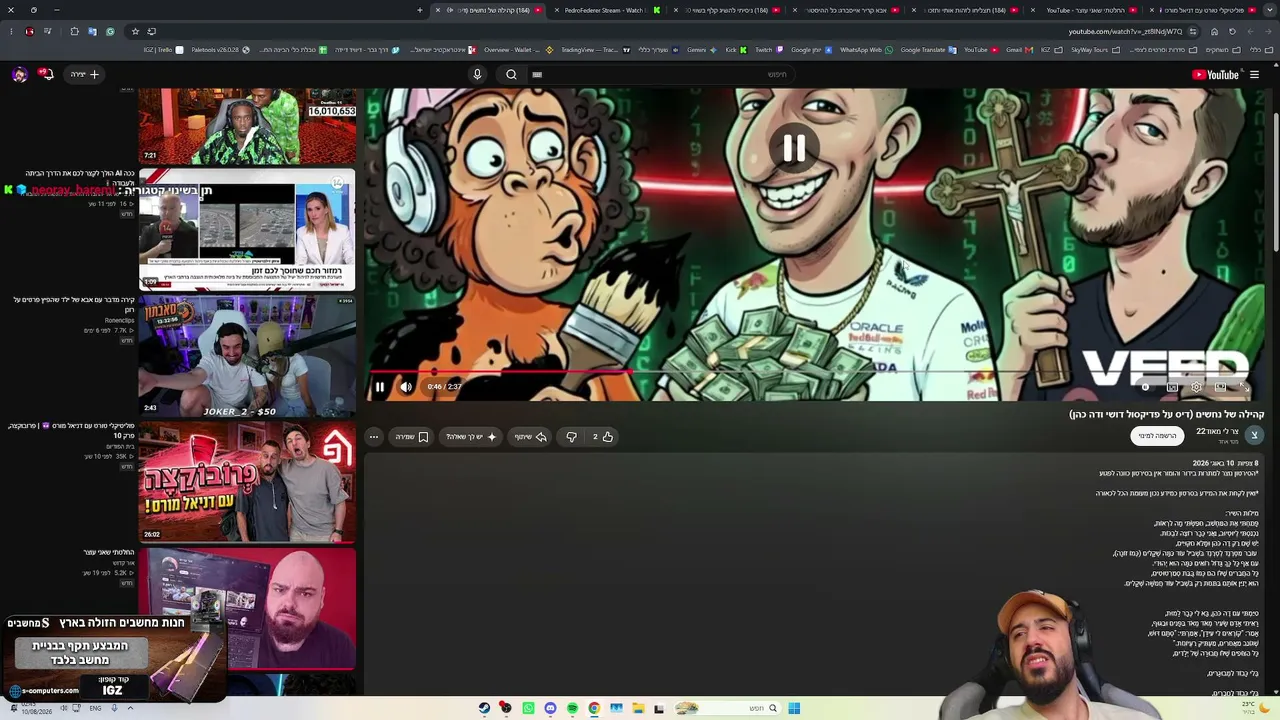
Task: Toggle subtitles in the video player
Action: coord(1172,387)
